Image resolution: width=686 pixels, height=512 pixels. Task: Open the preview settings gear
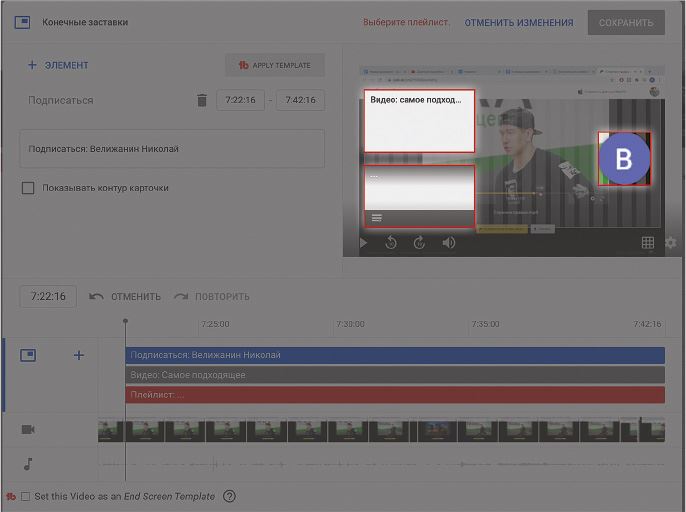pyautogui.click(x=670, y=242)
